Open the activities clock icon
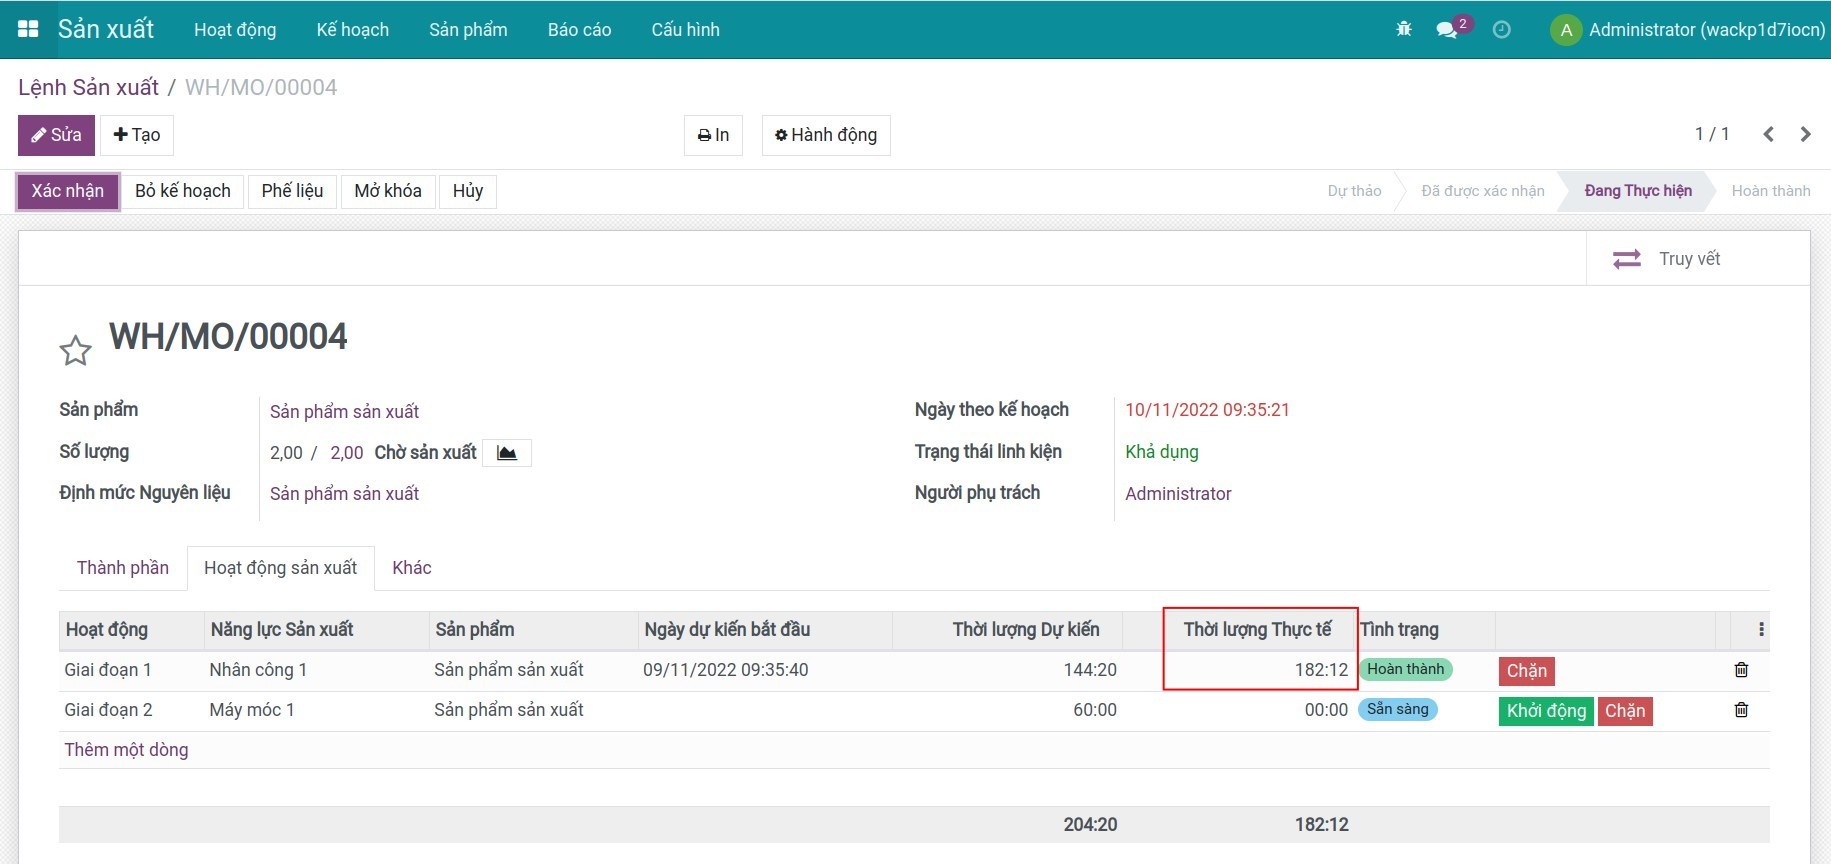The height and width of the screenshot is (864, 1831). (1501, 29)
